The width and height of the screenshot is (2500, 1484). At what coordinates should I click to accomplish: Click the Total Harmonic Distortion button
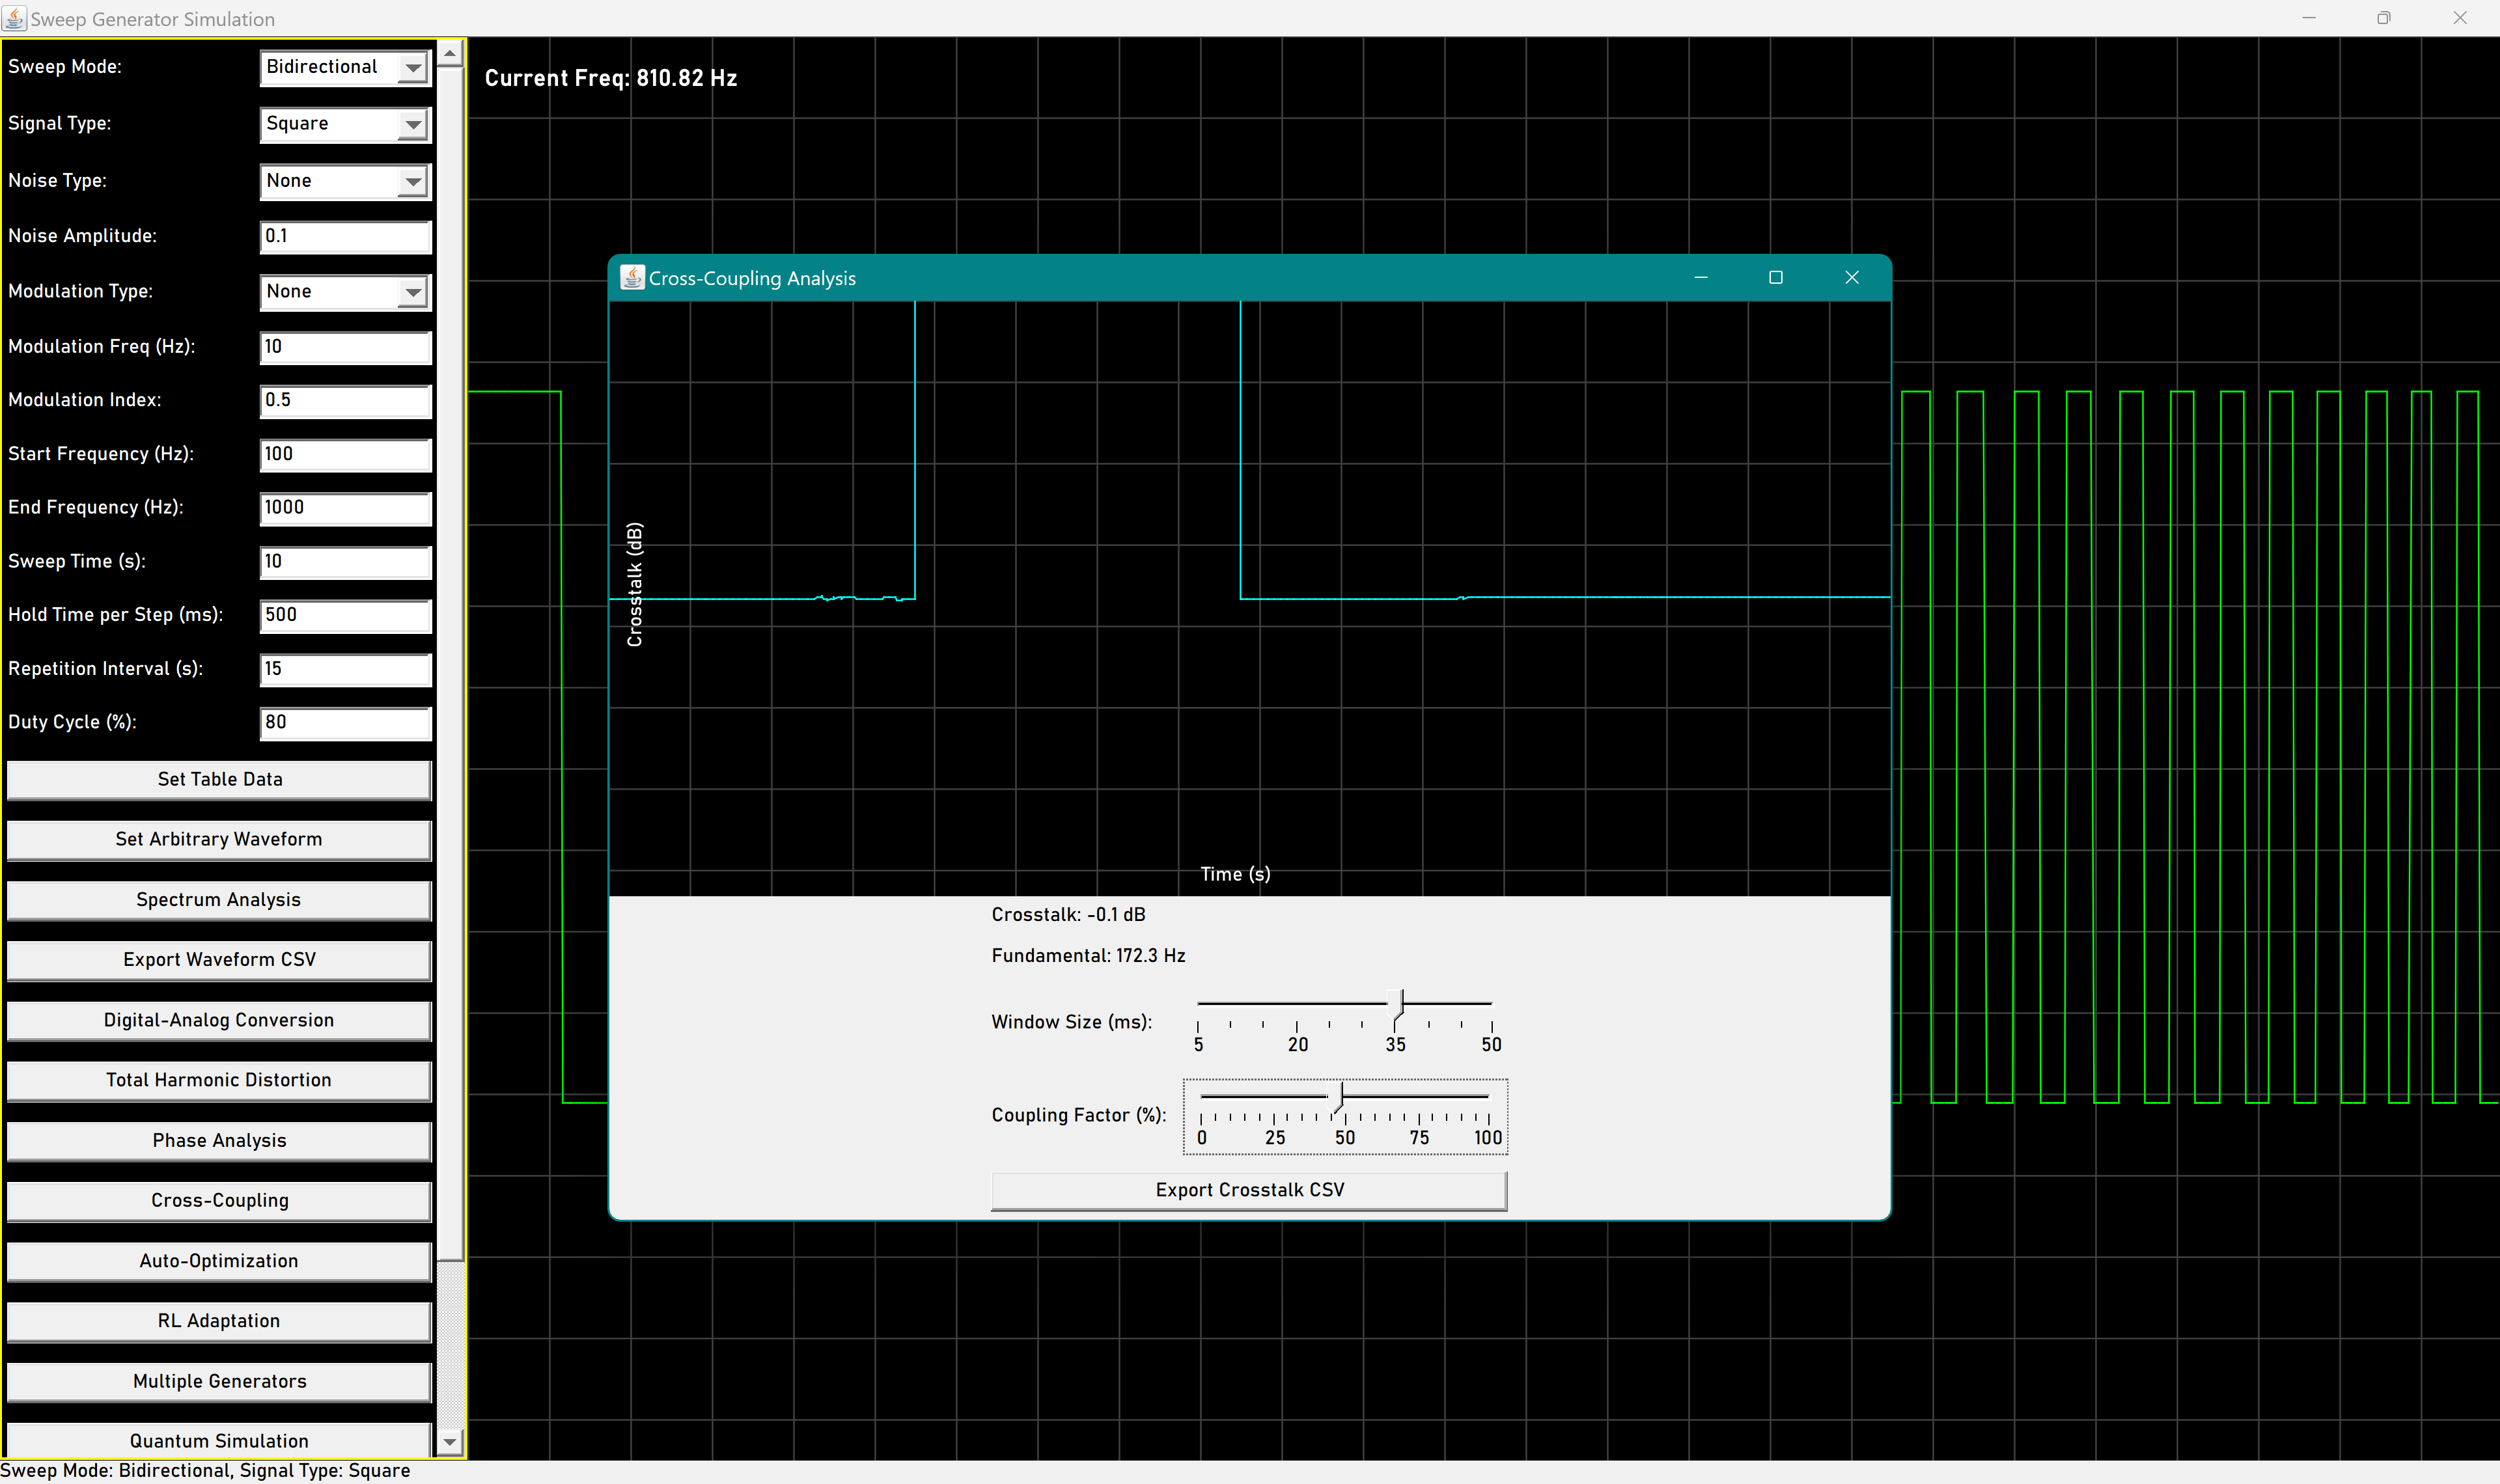219,1080
